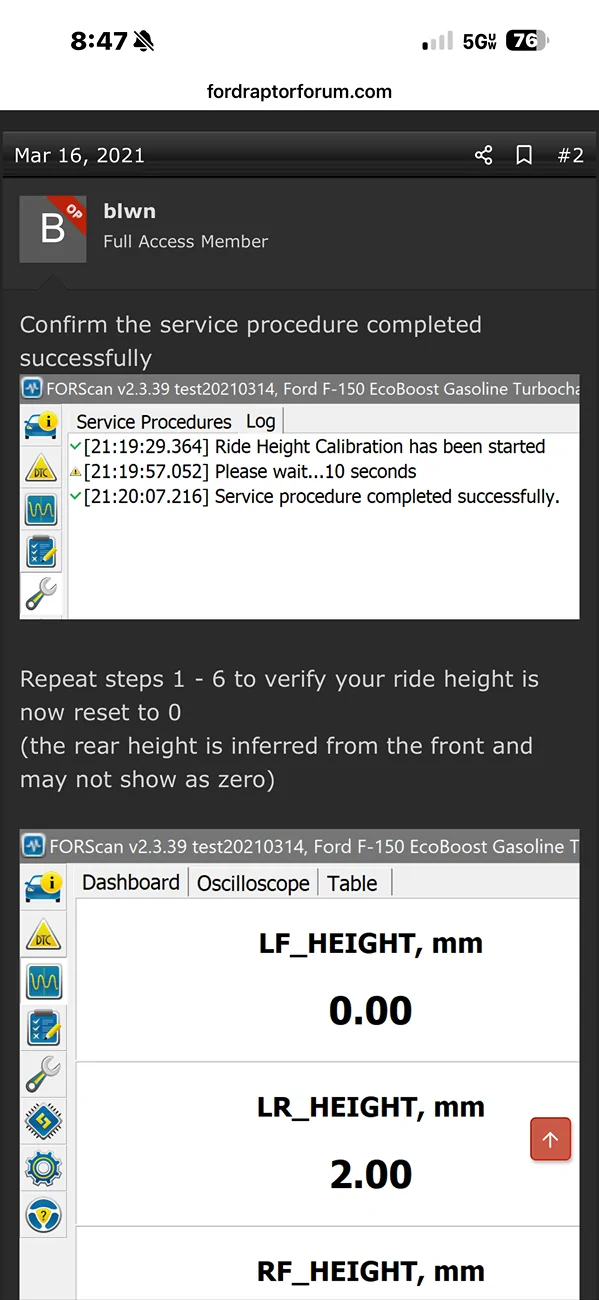Open blwn's avatar with OP badge
Screen dimensions: 599x1300
[53, 229]
